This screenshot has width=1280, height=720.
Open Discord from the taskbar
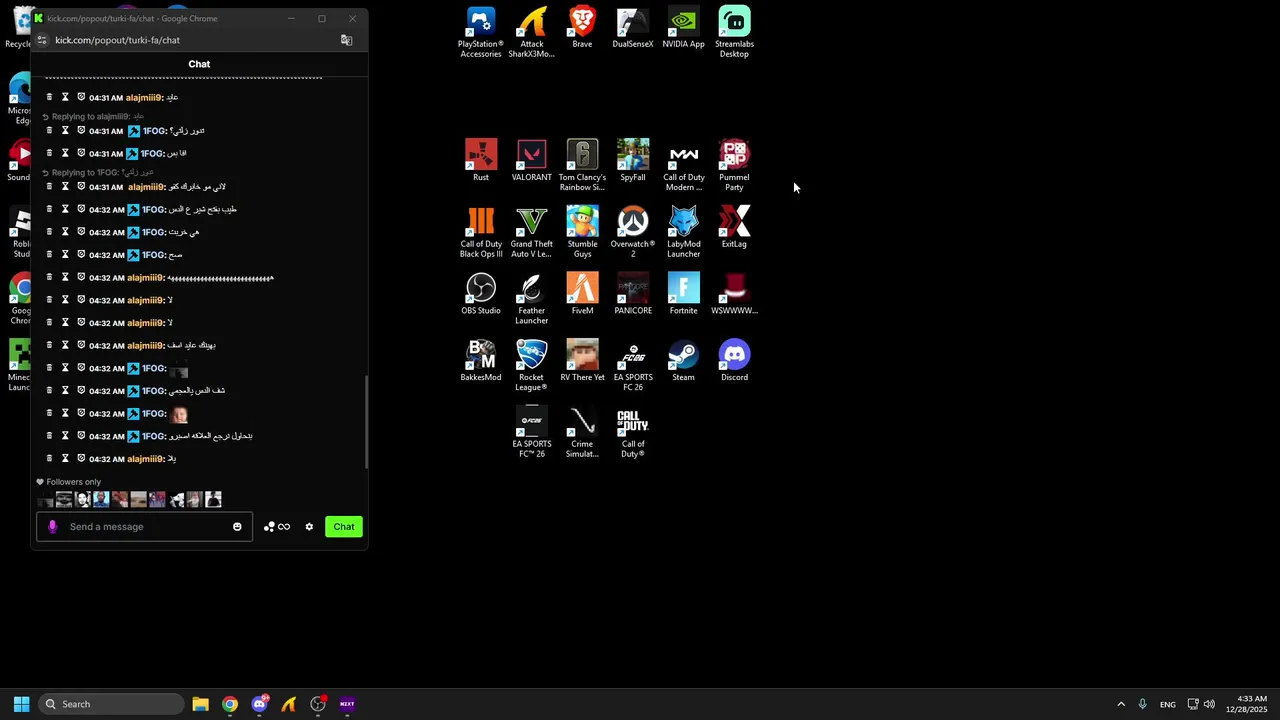(x=259, y=704)
